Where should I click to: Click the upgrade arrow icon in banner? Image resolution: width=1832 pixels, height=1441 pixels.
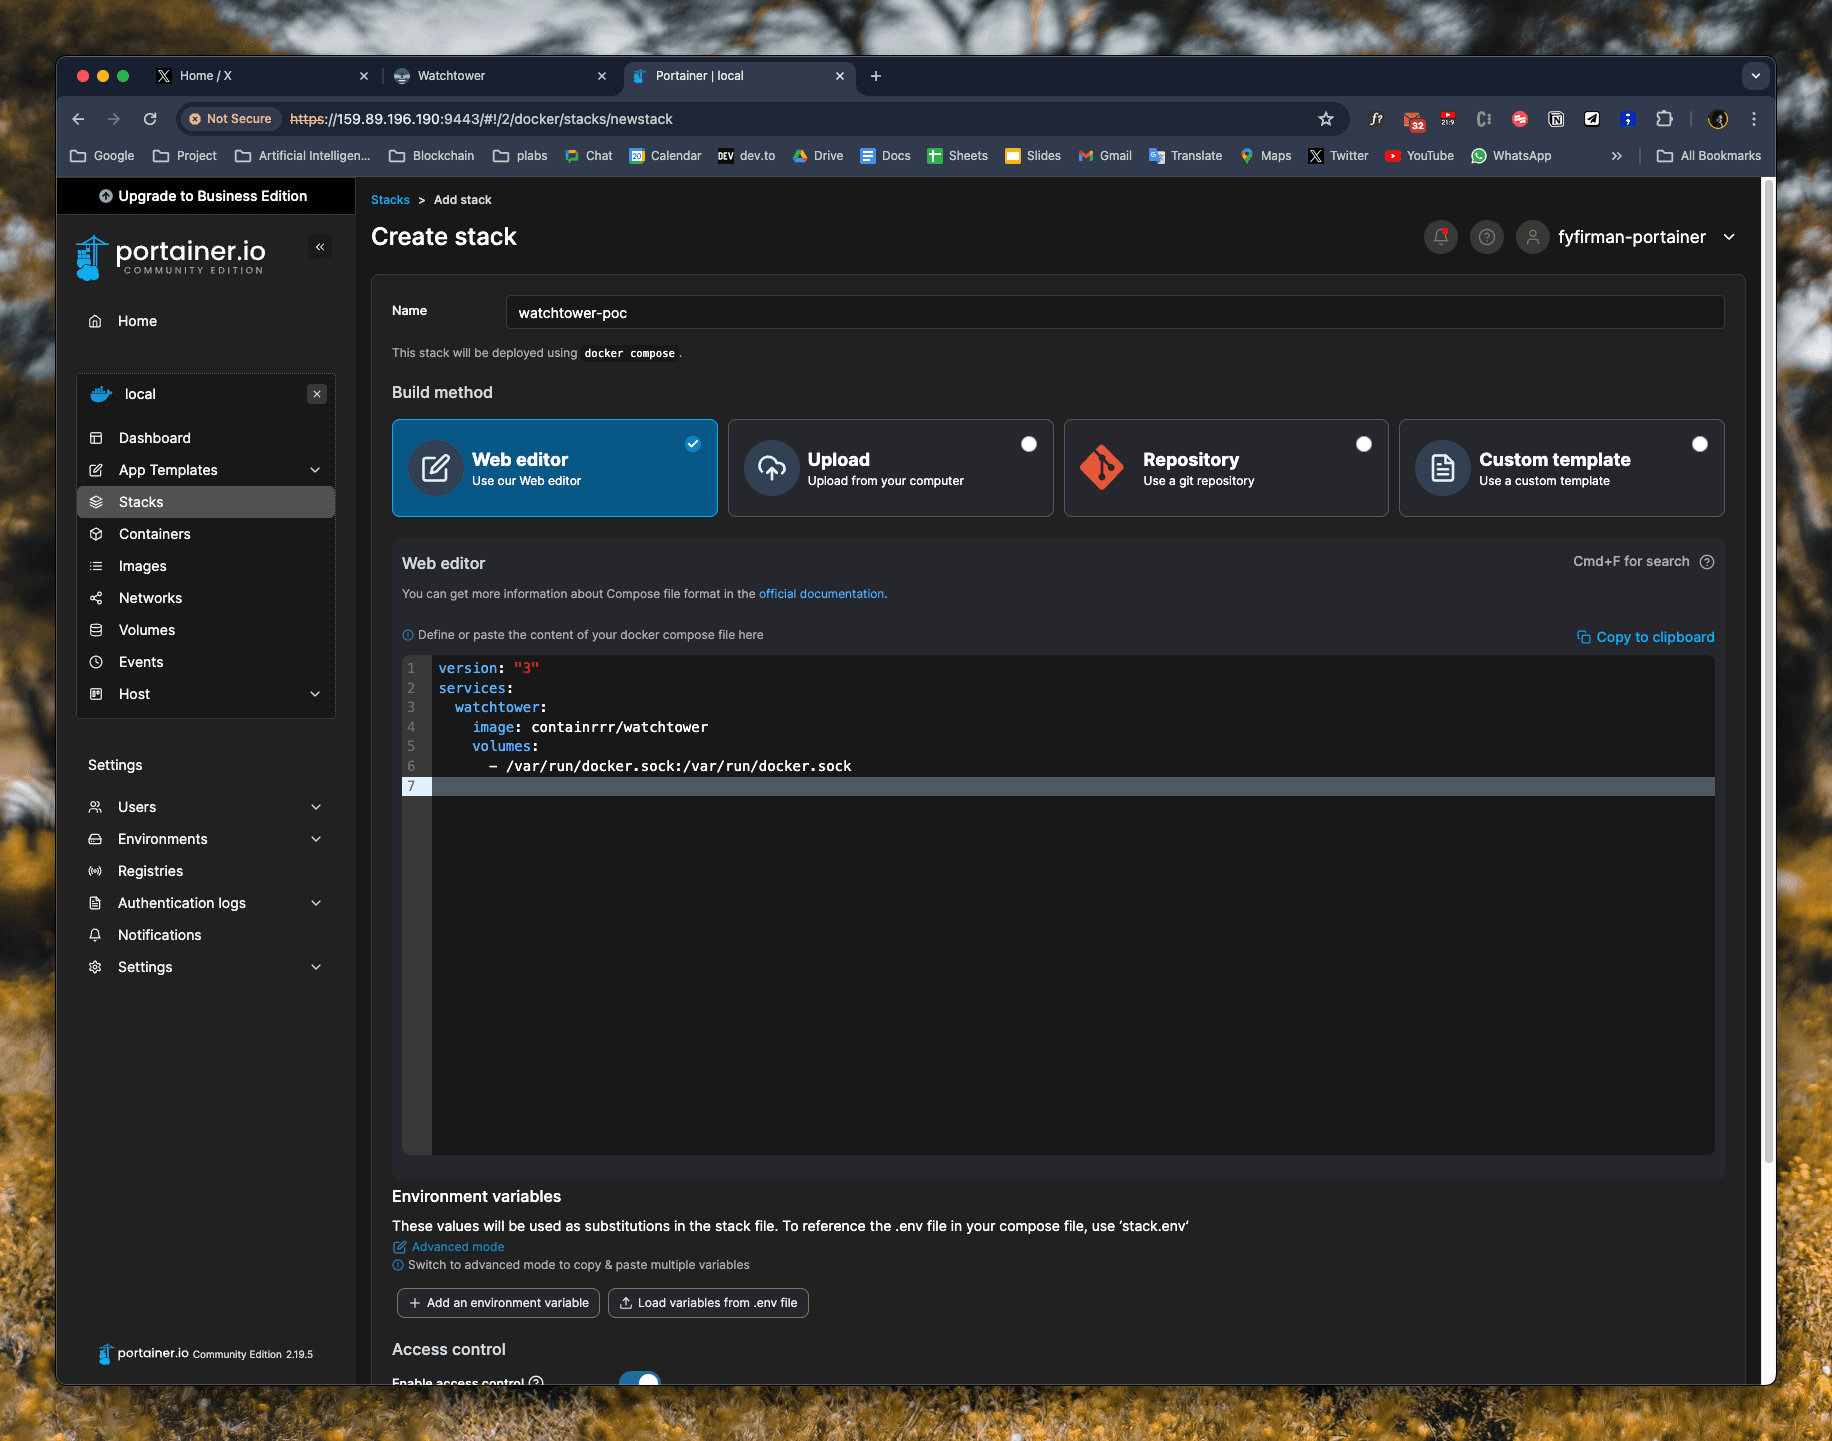click(x=106, y=196)
